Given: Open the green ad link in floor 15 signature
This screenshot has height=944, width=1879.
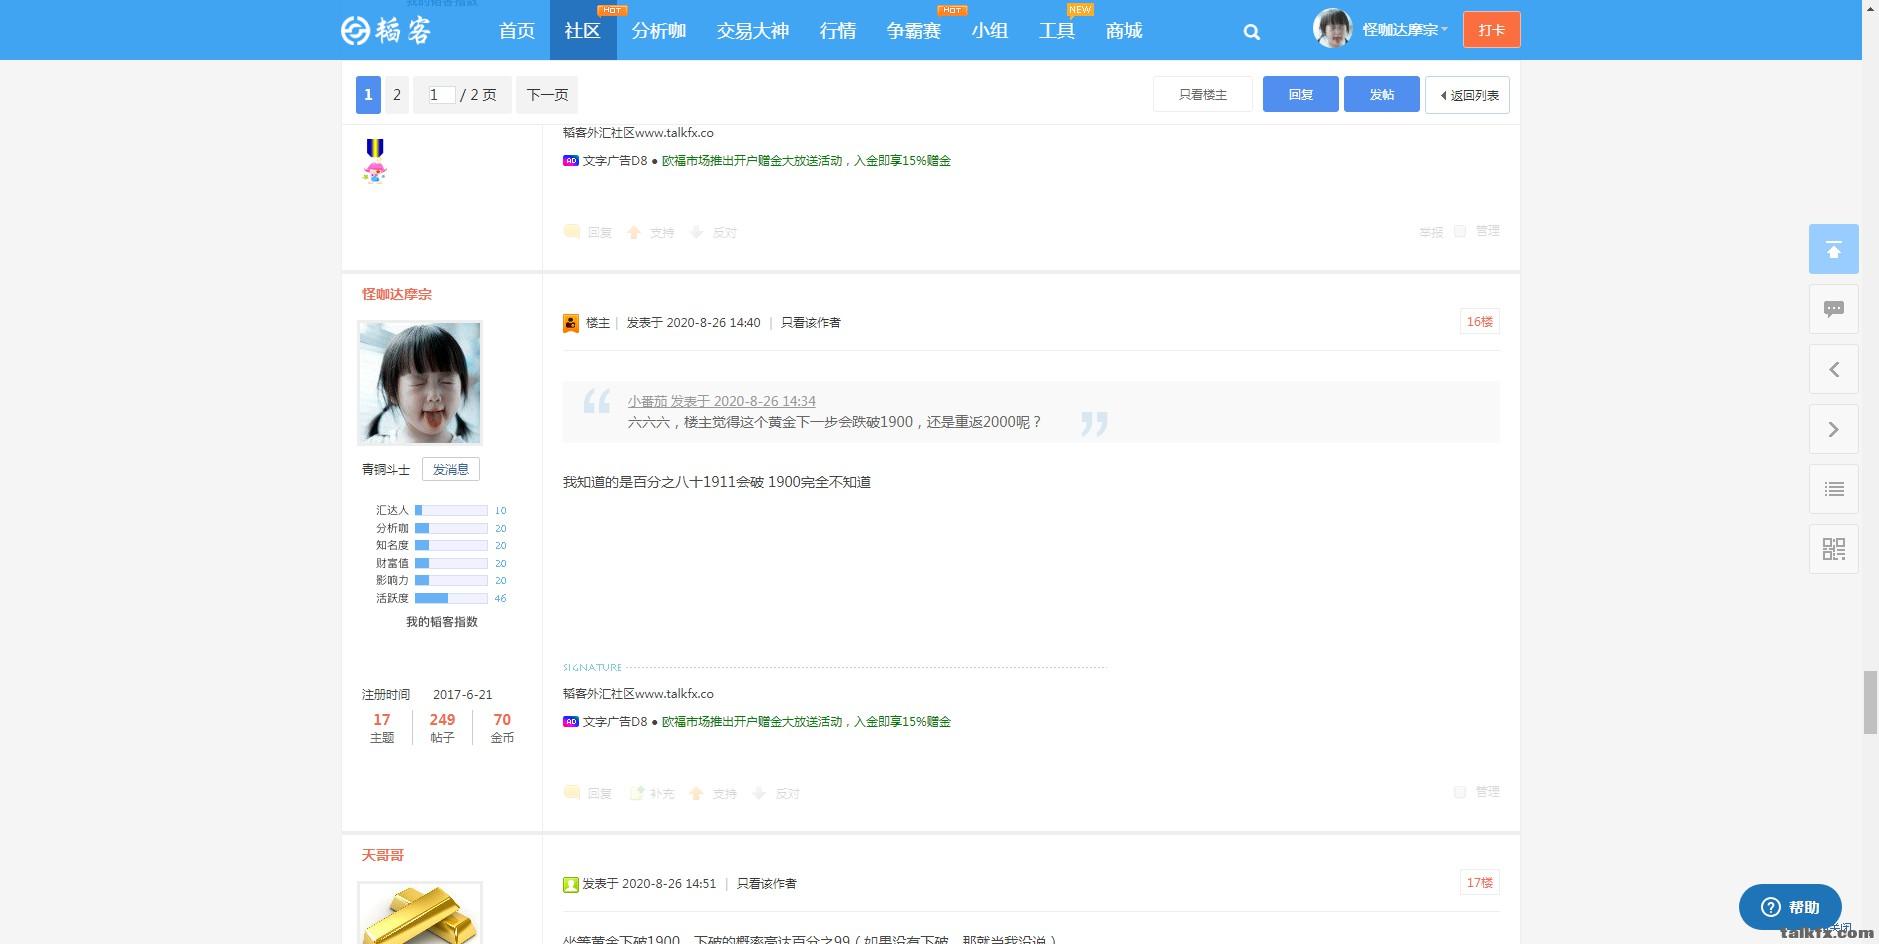Looking at the screenshot, I should pos(806,160).
